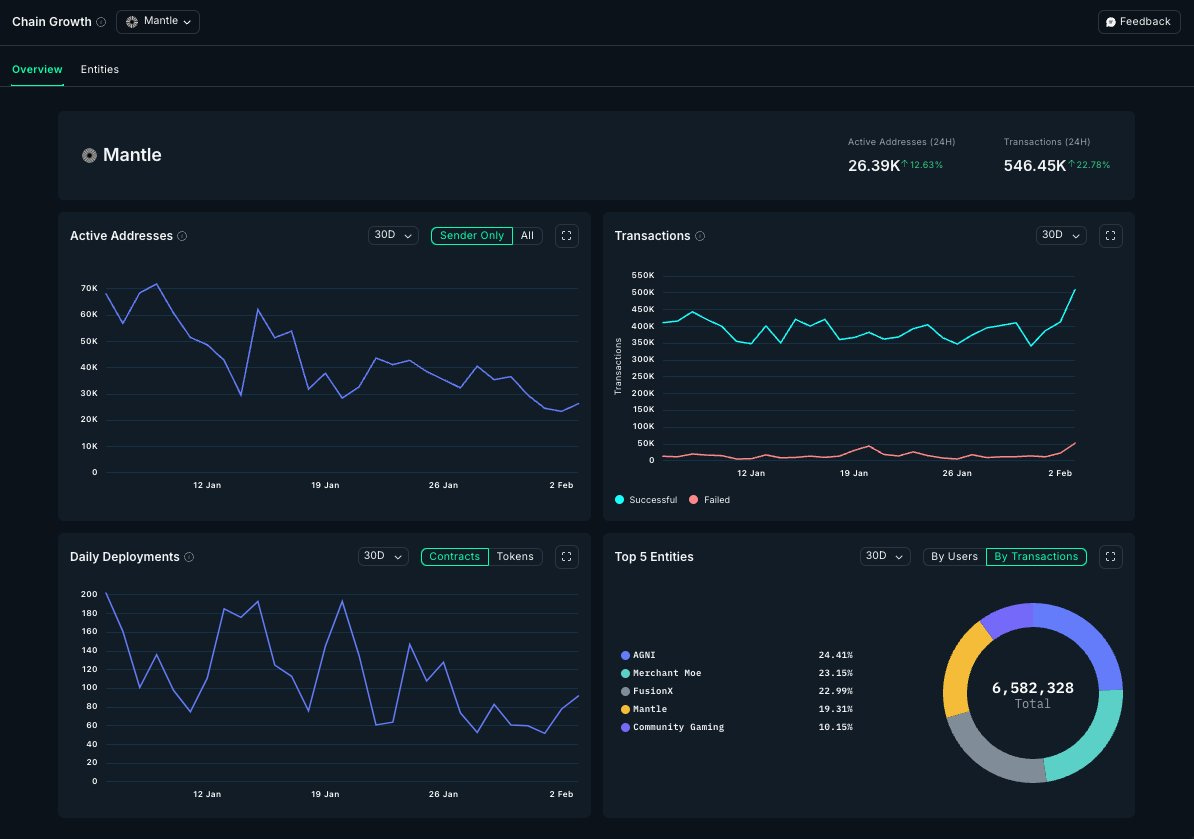Click the Top 5 Entities panel title
The width and height of the screenshot is (1194, 839).
point(654,557)
